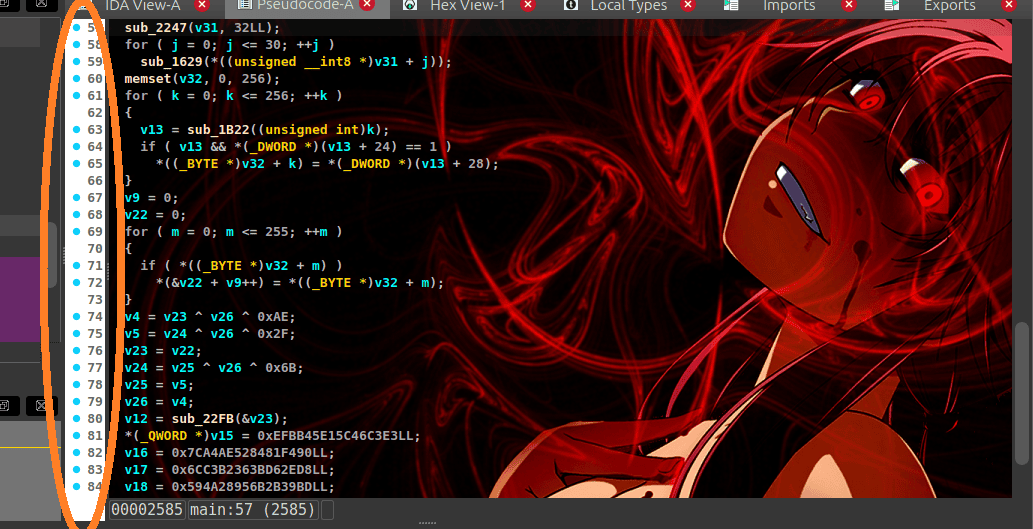
Task: Toggle breakpoint dot on line 72
Action: [x=76, y=283]
